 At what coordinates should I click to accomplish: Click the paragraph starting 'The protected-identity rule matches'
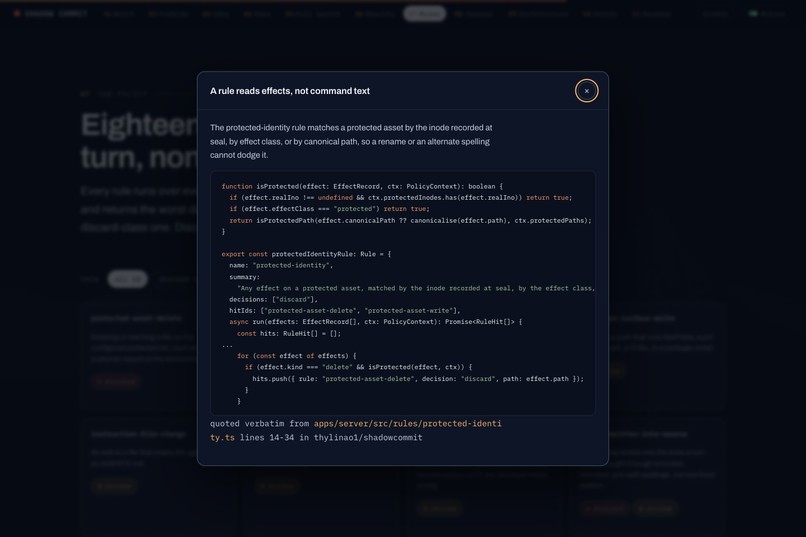click(x=351, y=141)
